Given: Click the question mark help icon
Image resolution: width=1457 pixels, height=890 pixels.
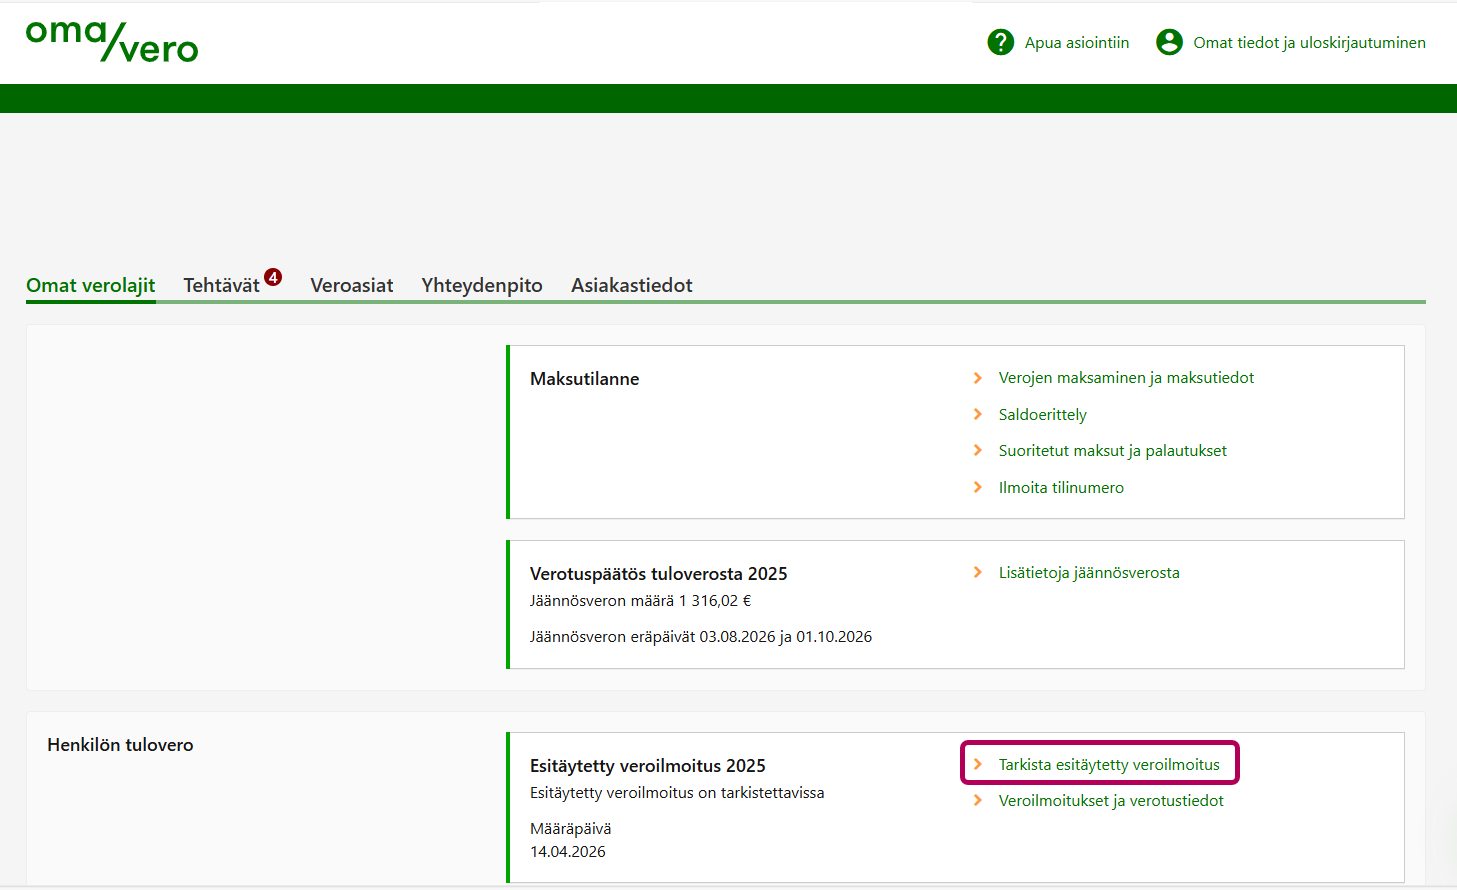Looking at the screenshot, I should pyautogui.click(x=1000, y=42).
